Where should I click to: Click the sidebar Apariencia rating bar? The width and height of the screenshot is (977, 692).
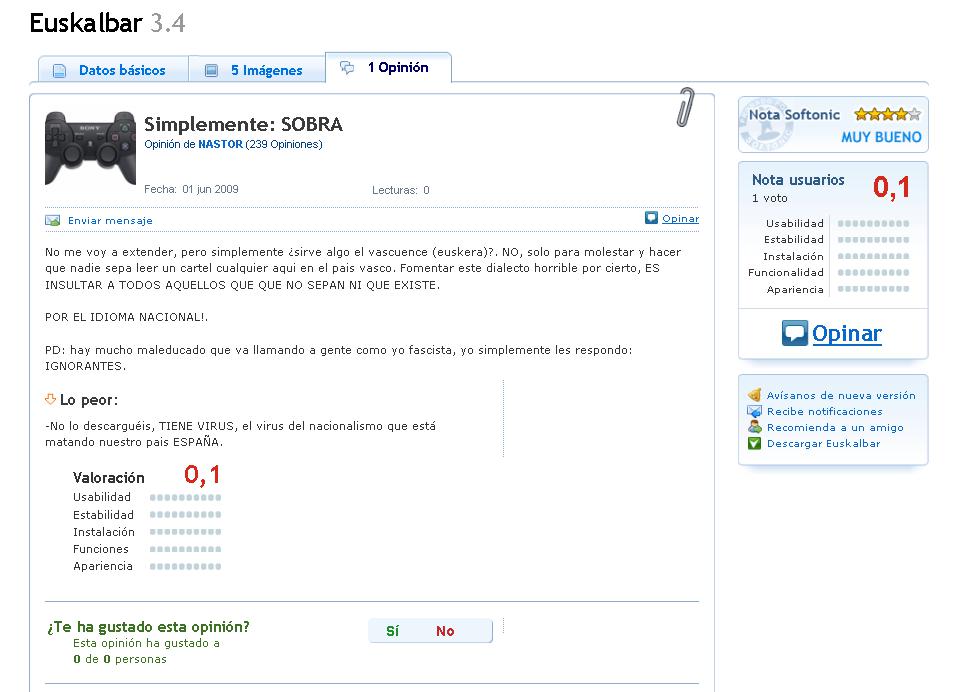[x=873, y=289]
